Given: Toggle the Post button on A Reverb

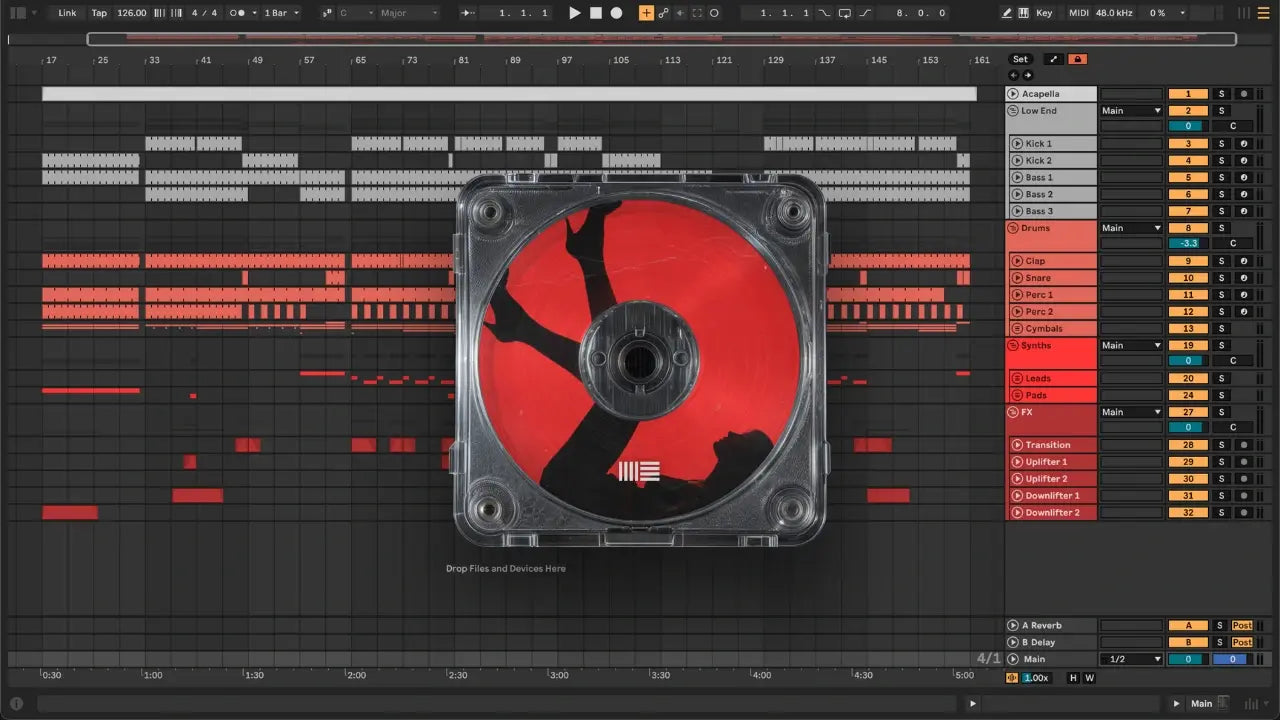Looking at the screenshot, I should [1242, 626].
